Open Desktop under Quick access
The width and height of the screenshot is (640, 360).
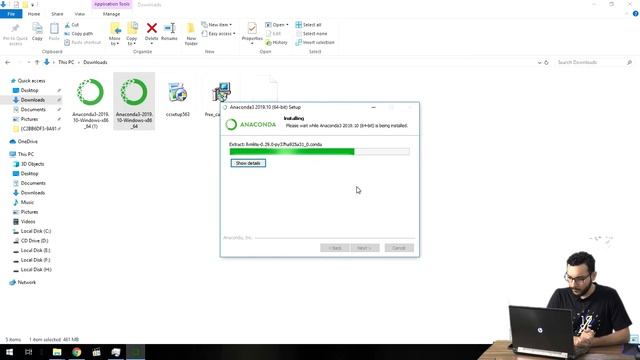29,90
